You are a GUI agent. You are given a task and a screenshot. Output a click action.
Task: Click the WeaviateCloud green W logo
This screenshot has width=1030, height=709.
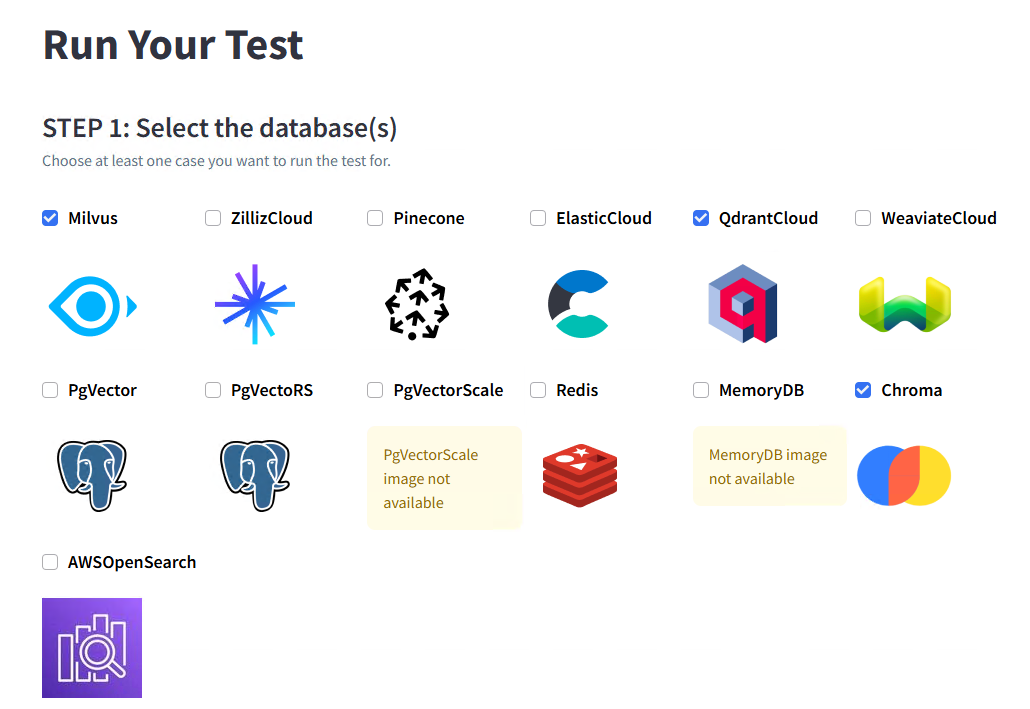click(905, 304)
